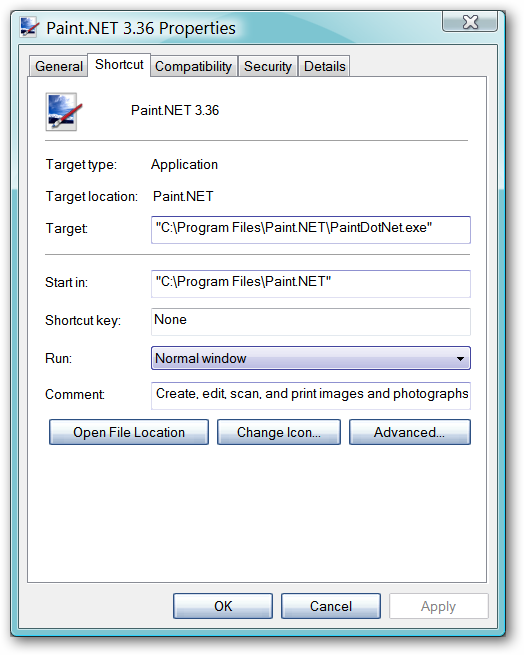The image size is (524, 655).
Task: Close the Properties dialog with X
Action: coord(470,22)
